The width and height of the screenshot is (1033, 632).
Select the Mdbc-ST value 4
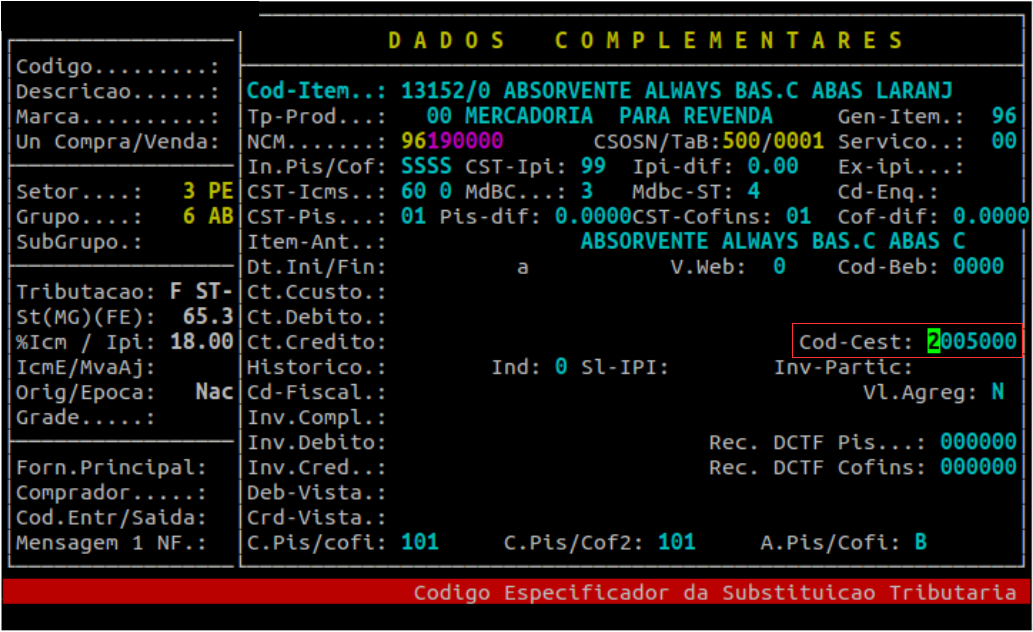click(752, 191)
